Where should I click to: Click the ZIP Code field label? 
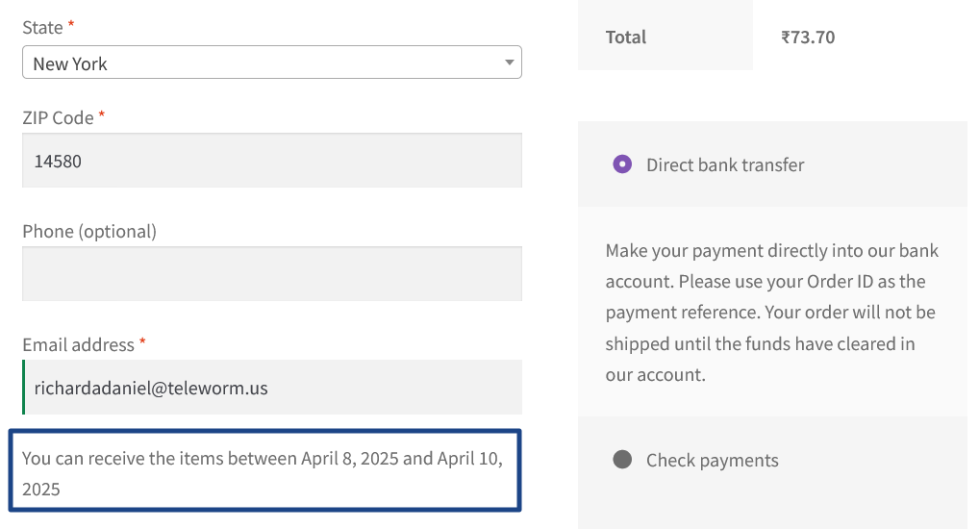click(58, 118)
